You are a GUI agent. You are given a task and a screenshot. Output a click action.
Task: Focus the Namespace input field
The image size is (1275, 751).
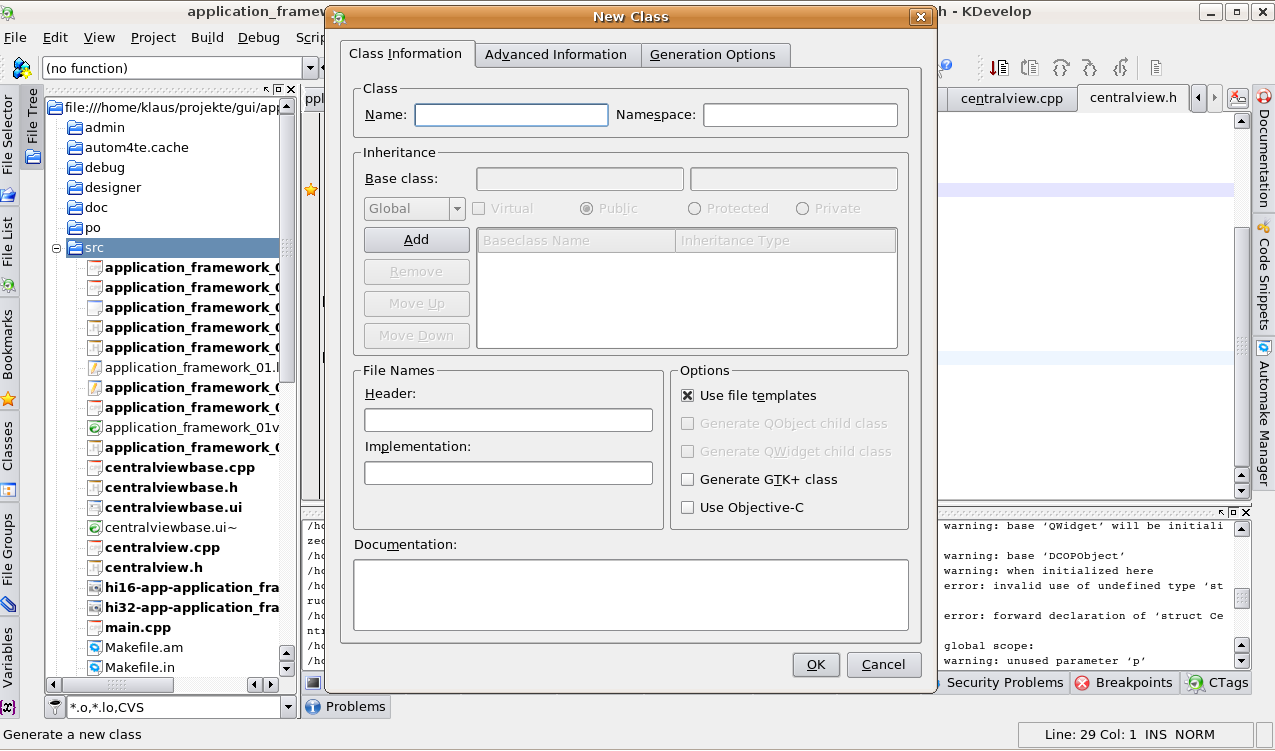point(801,115)
